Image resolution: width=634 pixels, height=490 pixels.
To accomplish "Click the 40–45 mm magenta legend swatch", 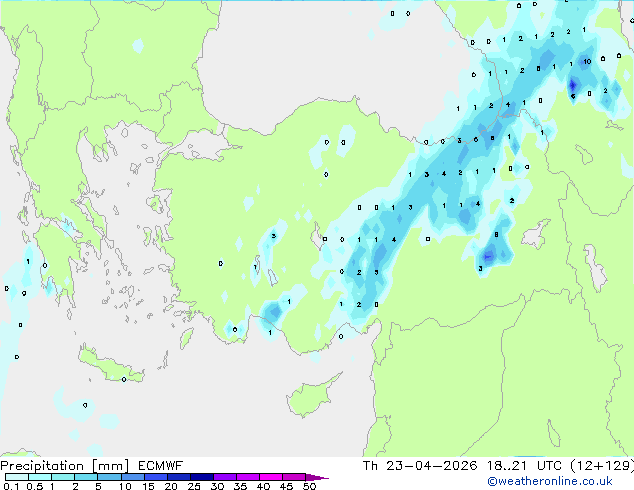I will 271,477.
